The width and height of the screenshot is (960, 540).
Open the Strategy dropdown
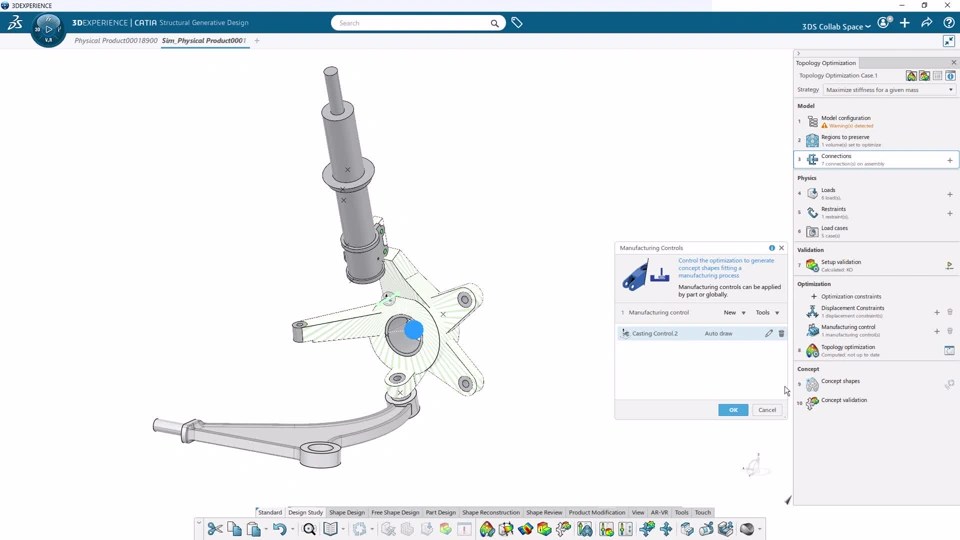[x=889, y=90]
